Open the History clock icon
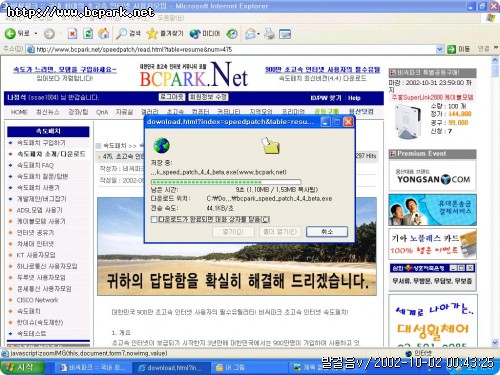The image size is (500, 375). tap(232, 33)
